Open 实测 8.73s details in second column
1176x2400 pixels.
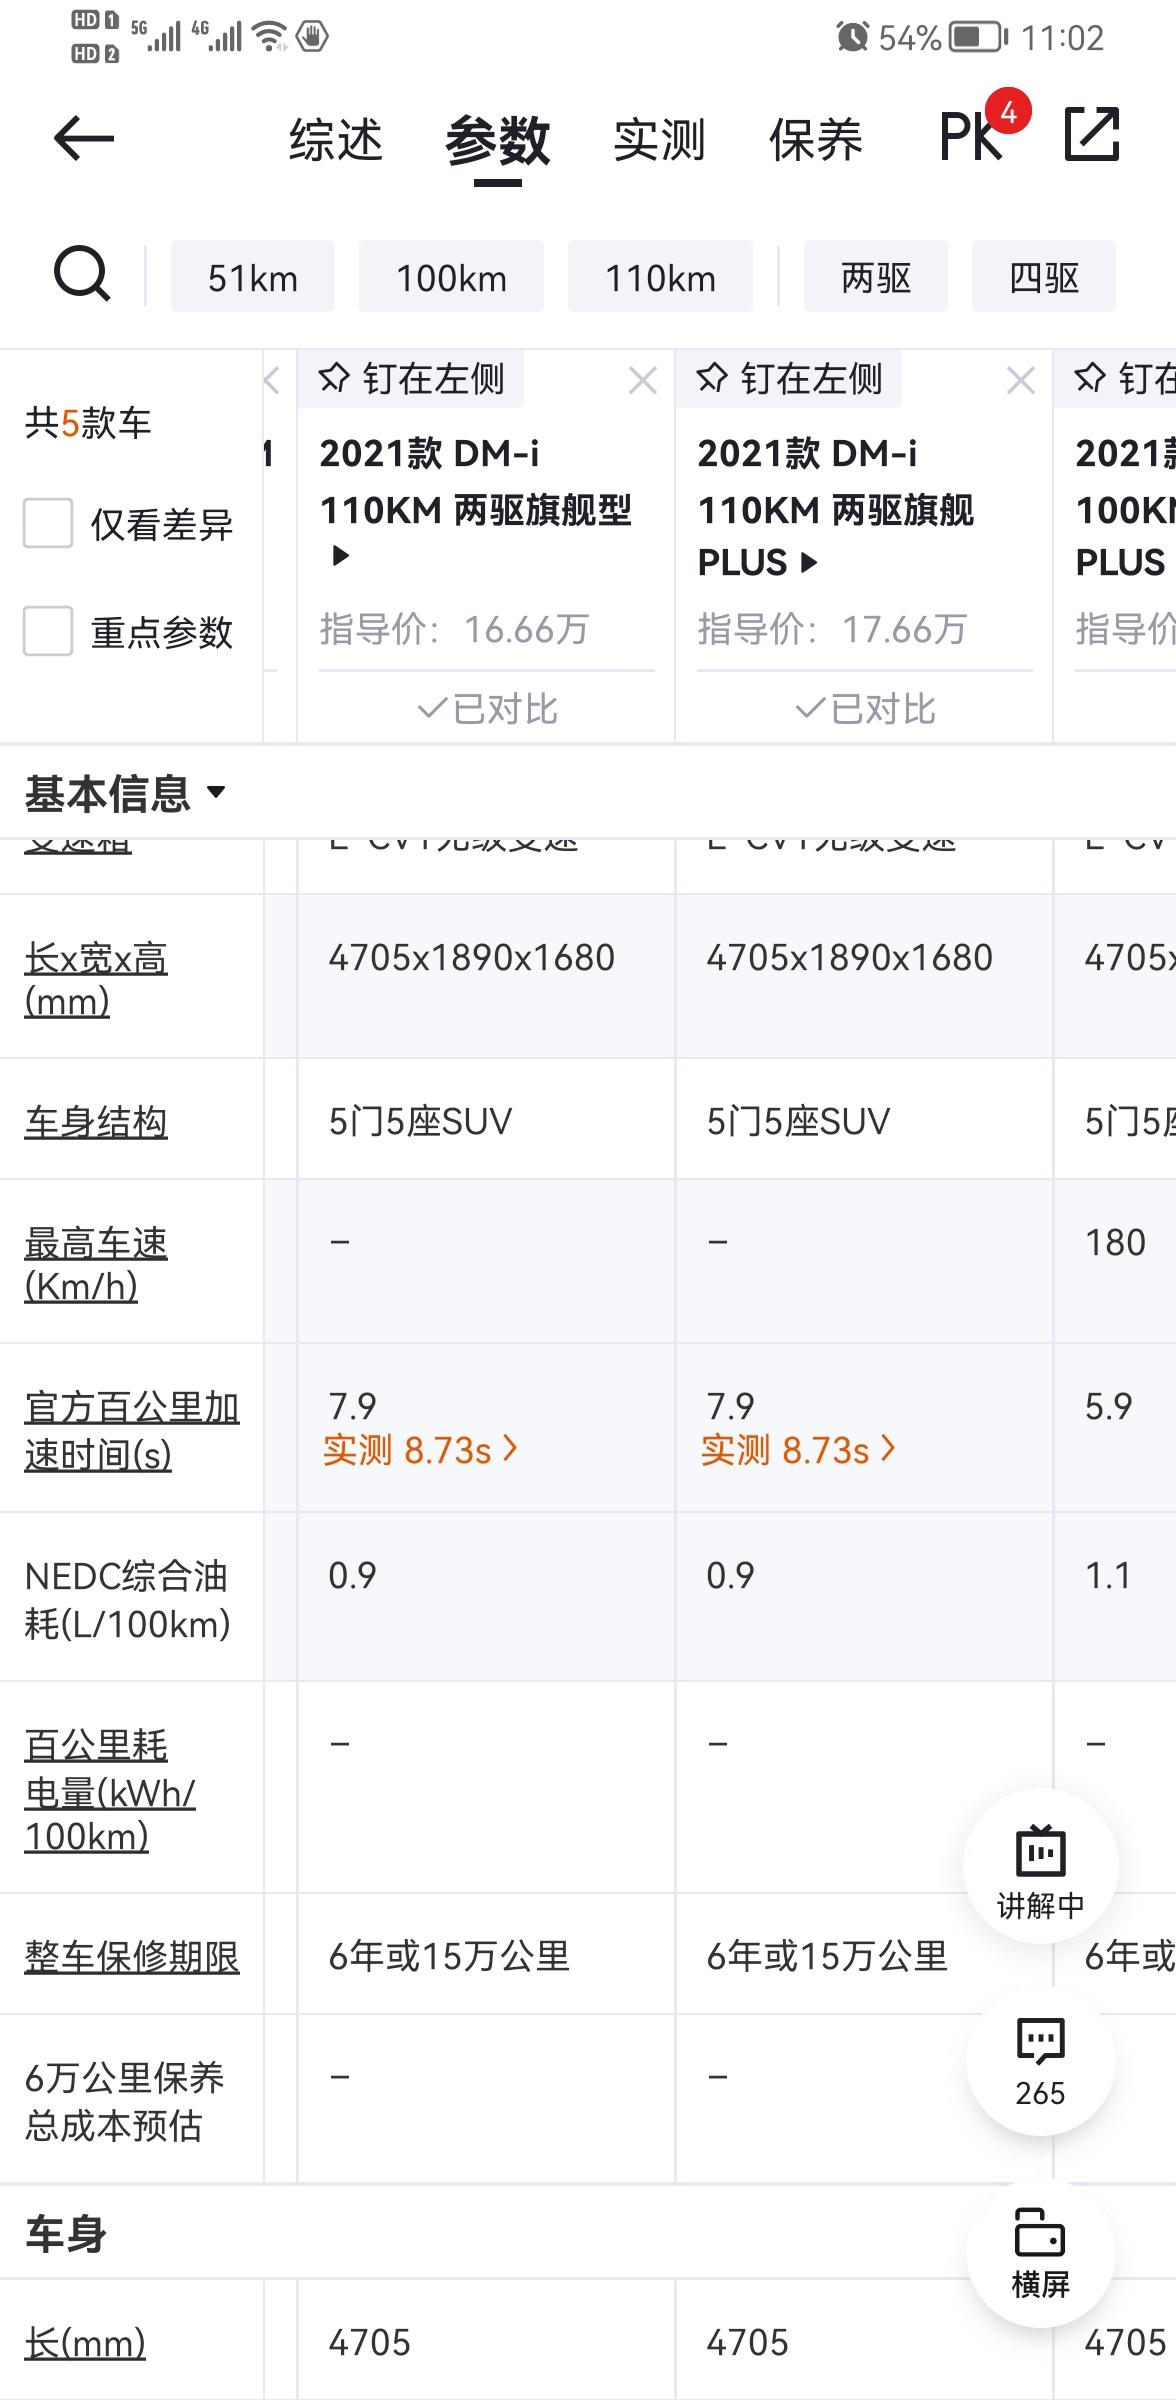pos(798,1450)
